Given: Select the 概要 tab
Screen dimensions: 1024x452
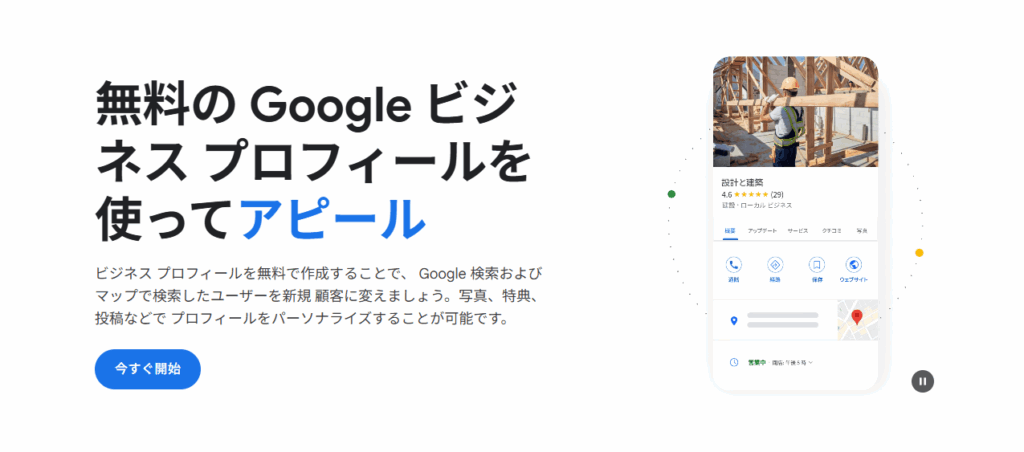Looking at the screenshot, I should click(730, 231).
